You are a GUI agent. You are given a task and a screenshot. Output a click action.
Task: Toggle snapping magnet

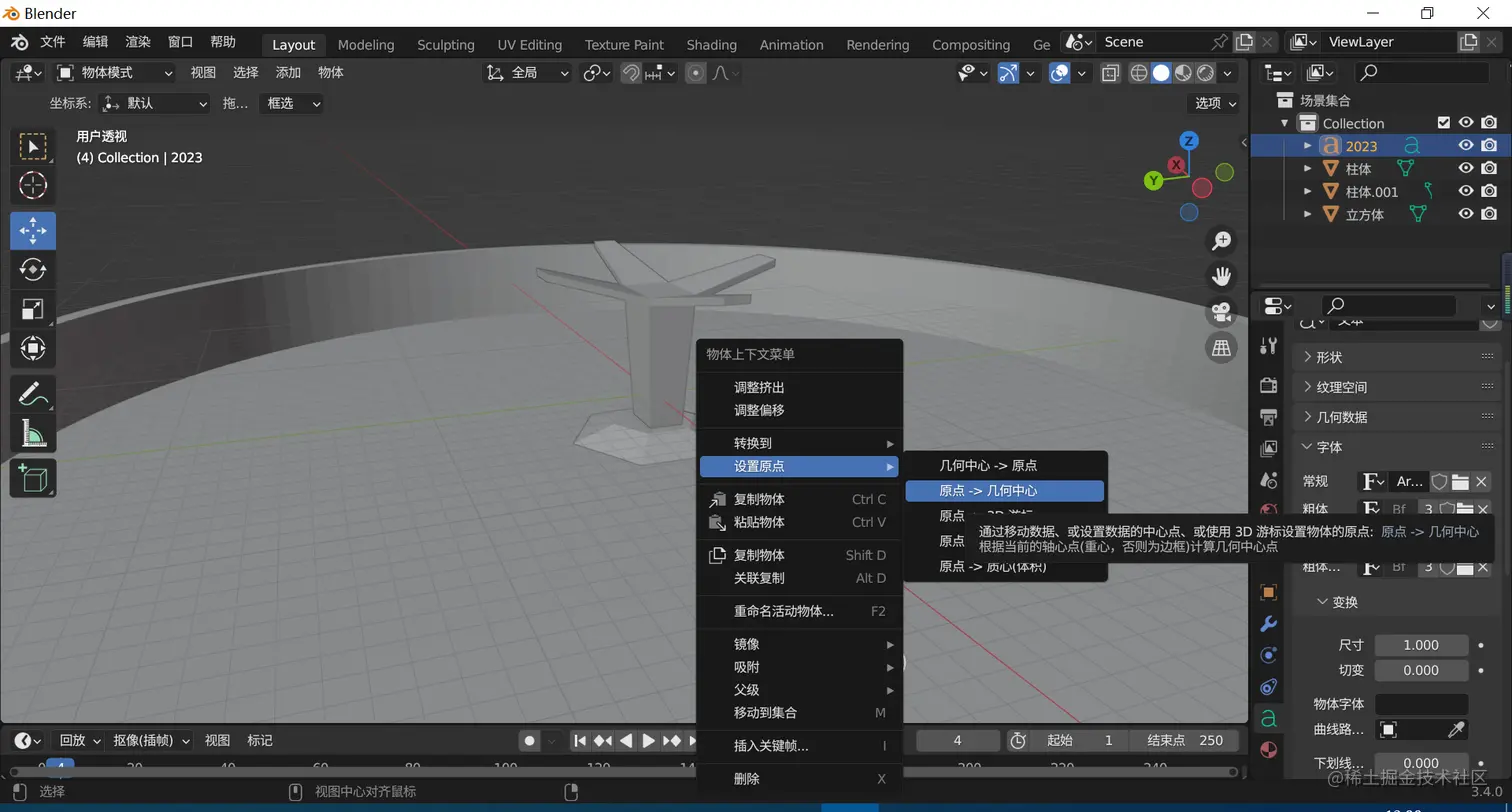(631, 73)
